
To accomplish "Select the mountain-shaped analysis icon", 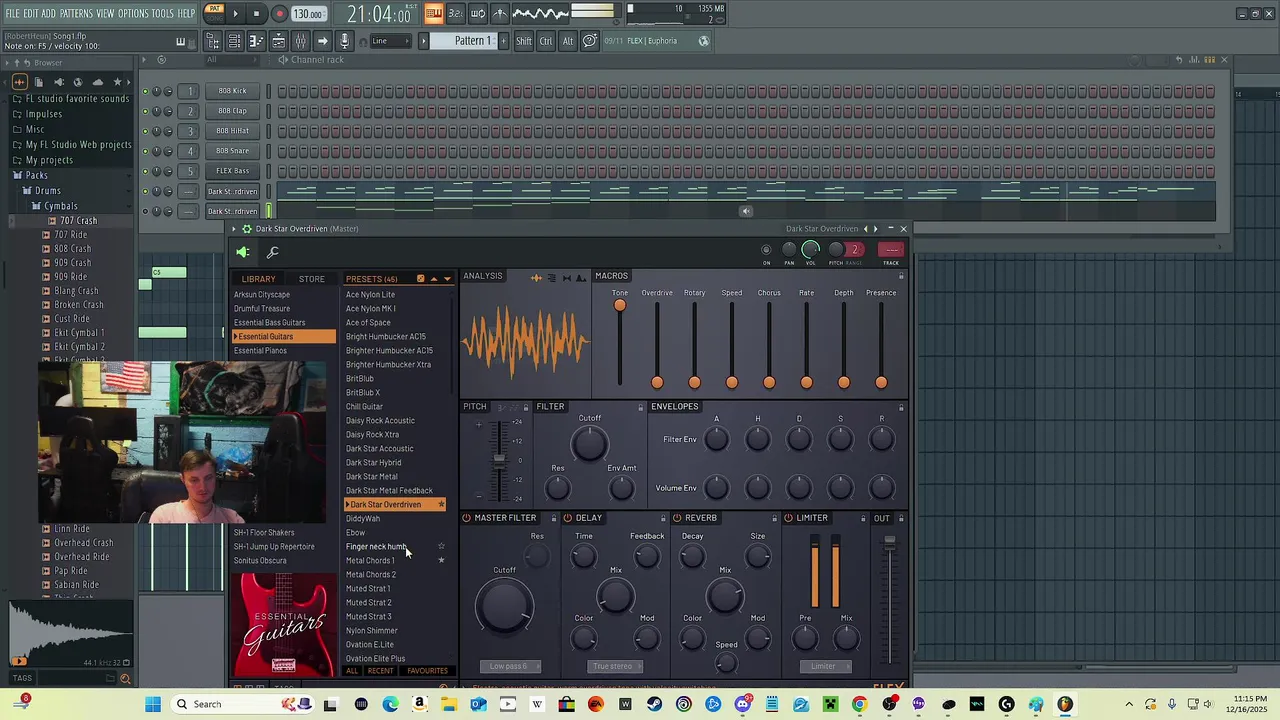I will click(581, 277).
